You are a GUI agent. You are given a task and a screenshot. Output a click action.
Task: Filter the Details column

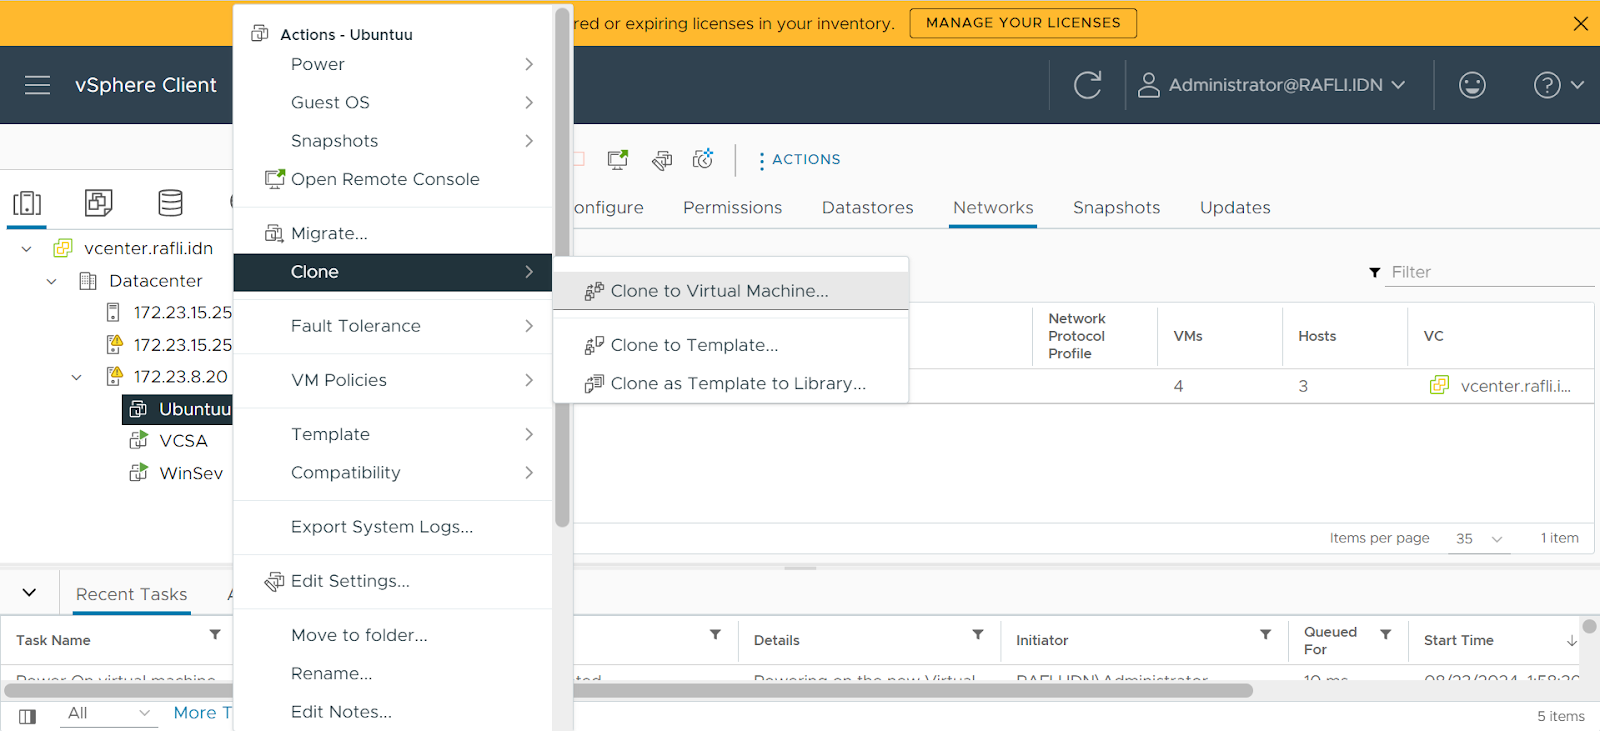click(978, 634)
